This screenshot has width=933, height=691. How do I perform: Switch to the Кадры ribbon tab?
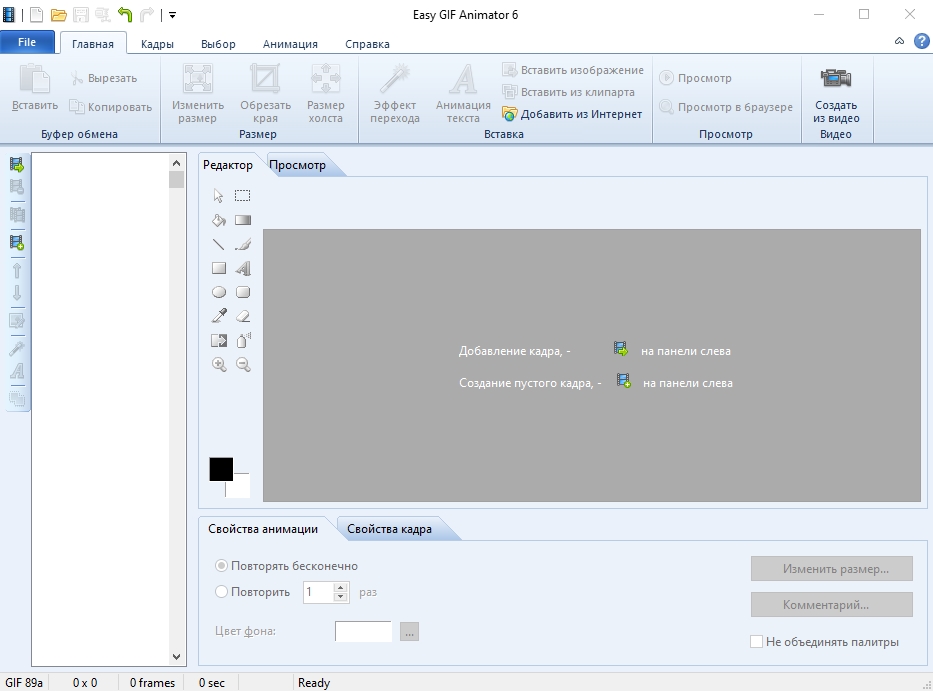click(x=157, y=44)
